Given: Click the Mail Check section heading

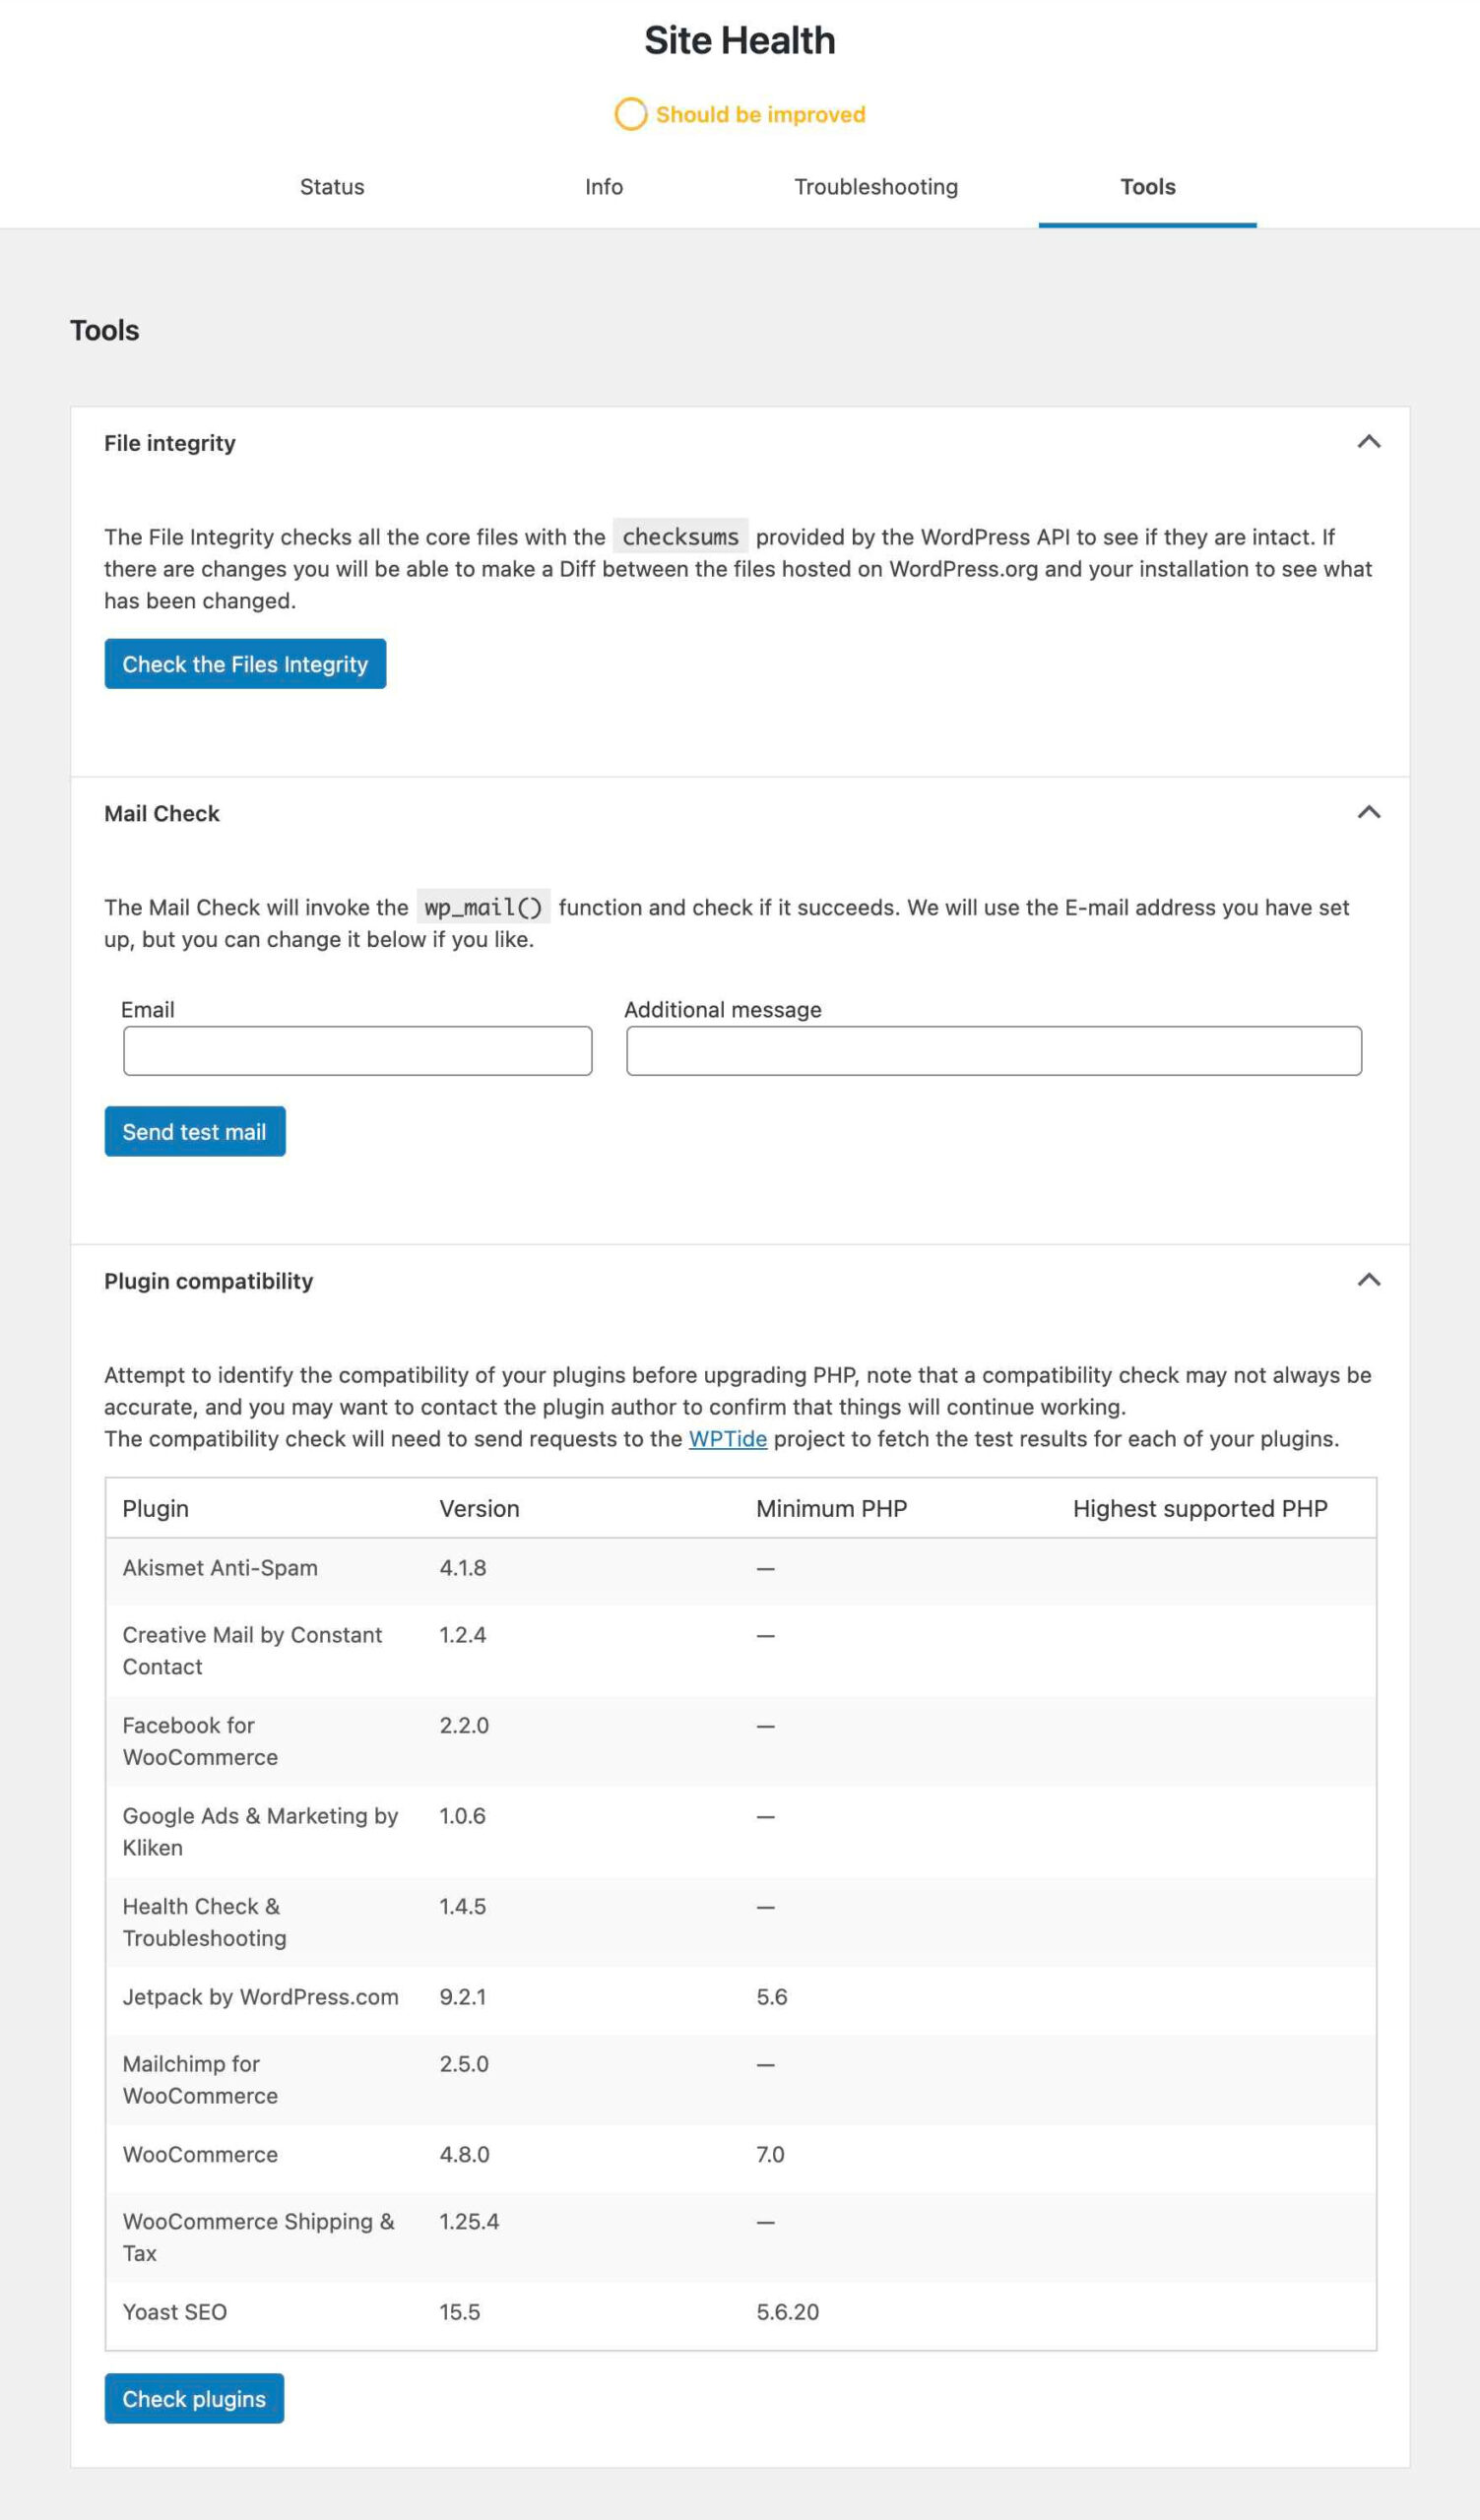Looking at the screenshot, I should pos(162,814).
